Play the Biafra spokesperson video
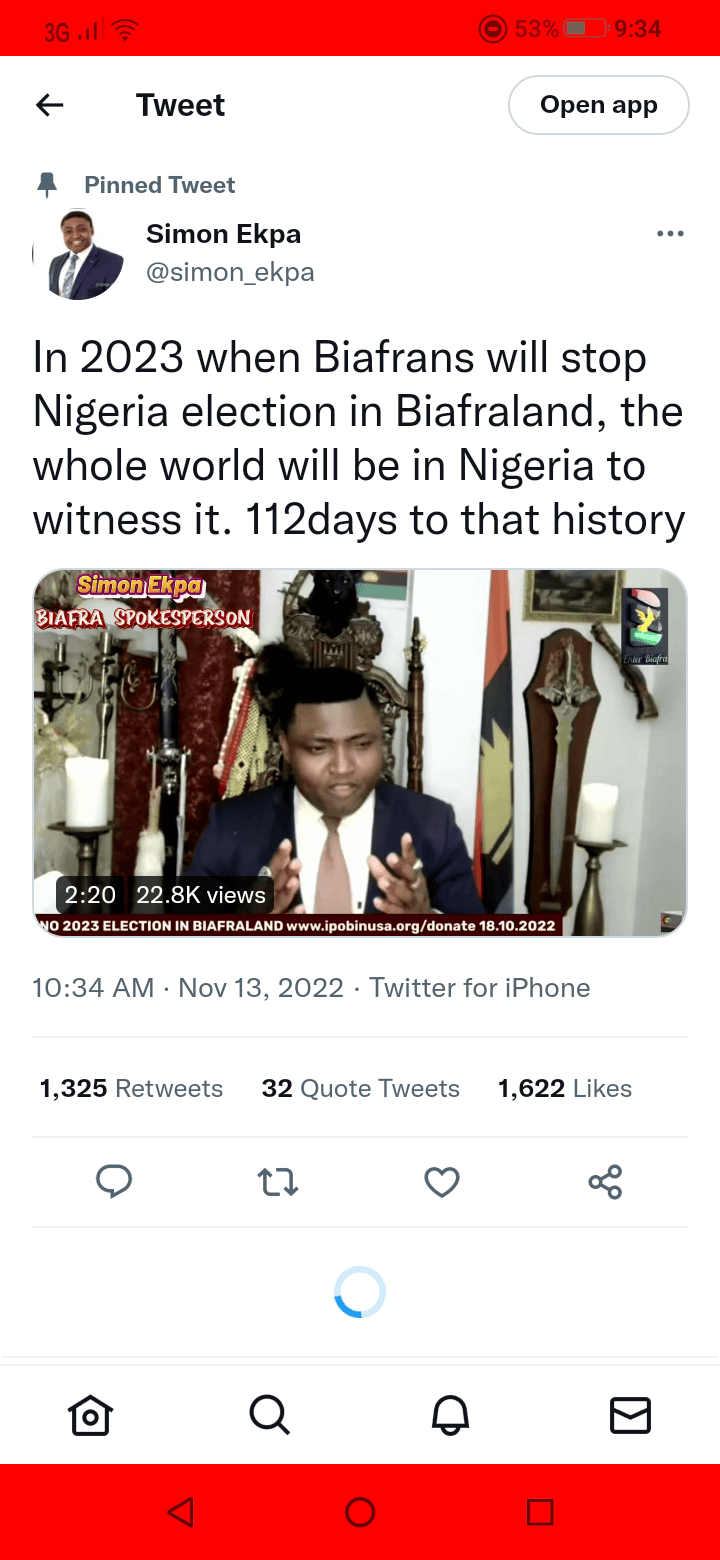 click(360, 753)
